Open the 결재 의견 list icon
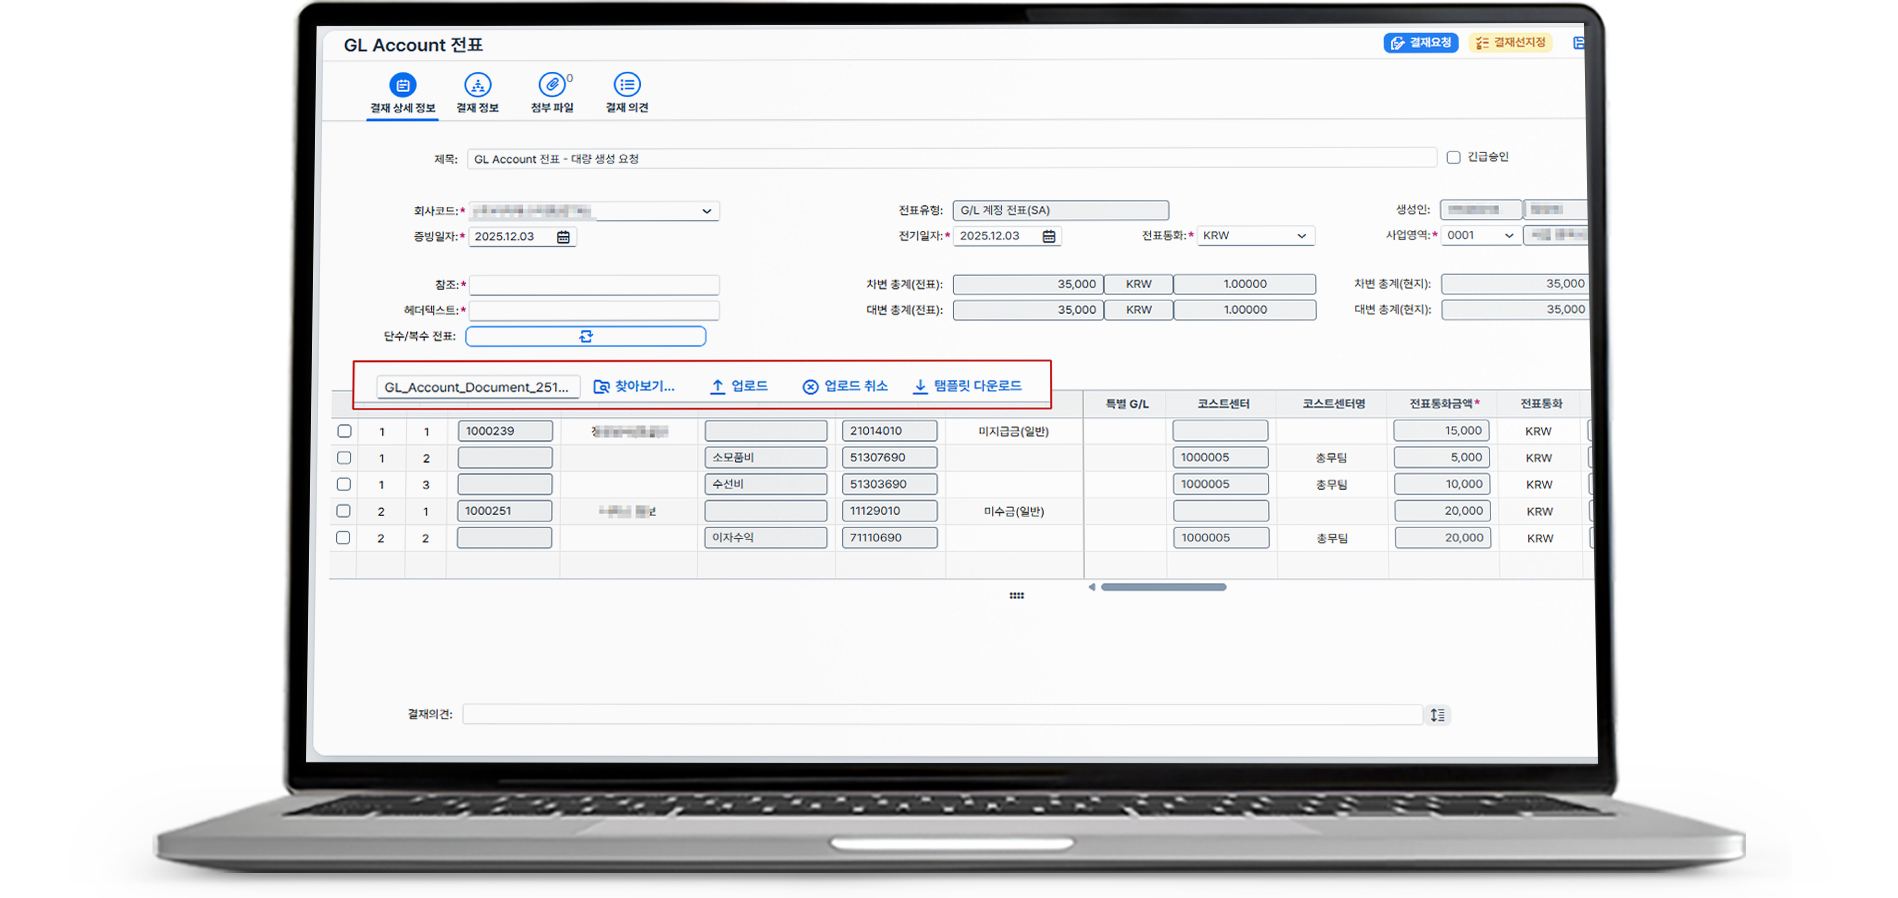This screenshot has width=1898, height=898. tap(627, 85)
